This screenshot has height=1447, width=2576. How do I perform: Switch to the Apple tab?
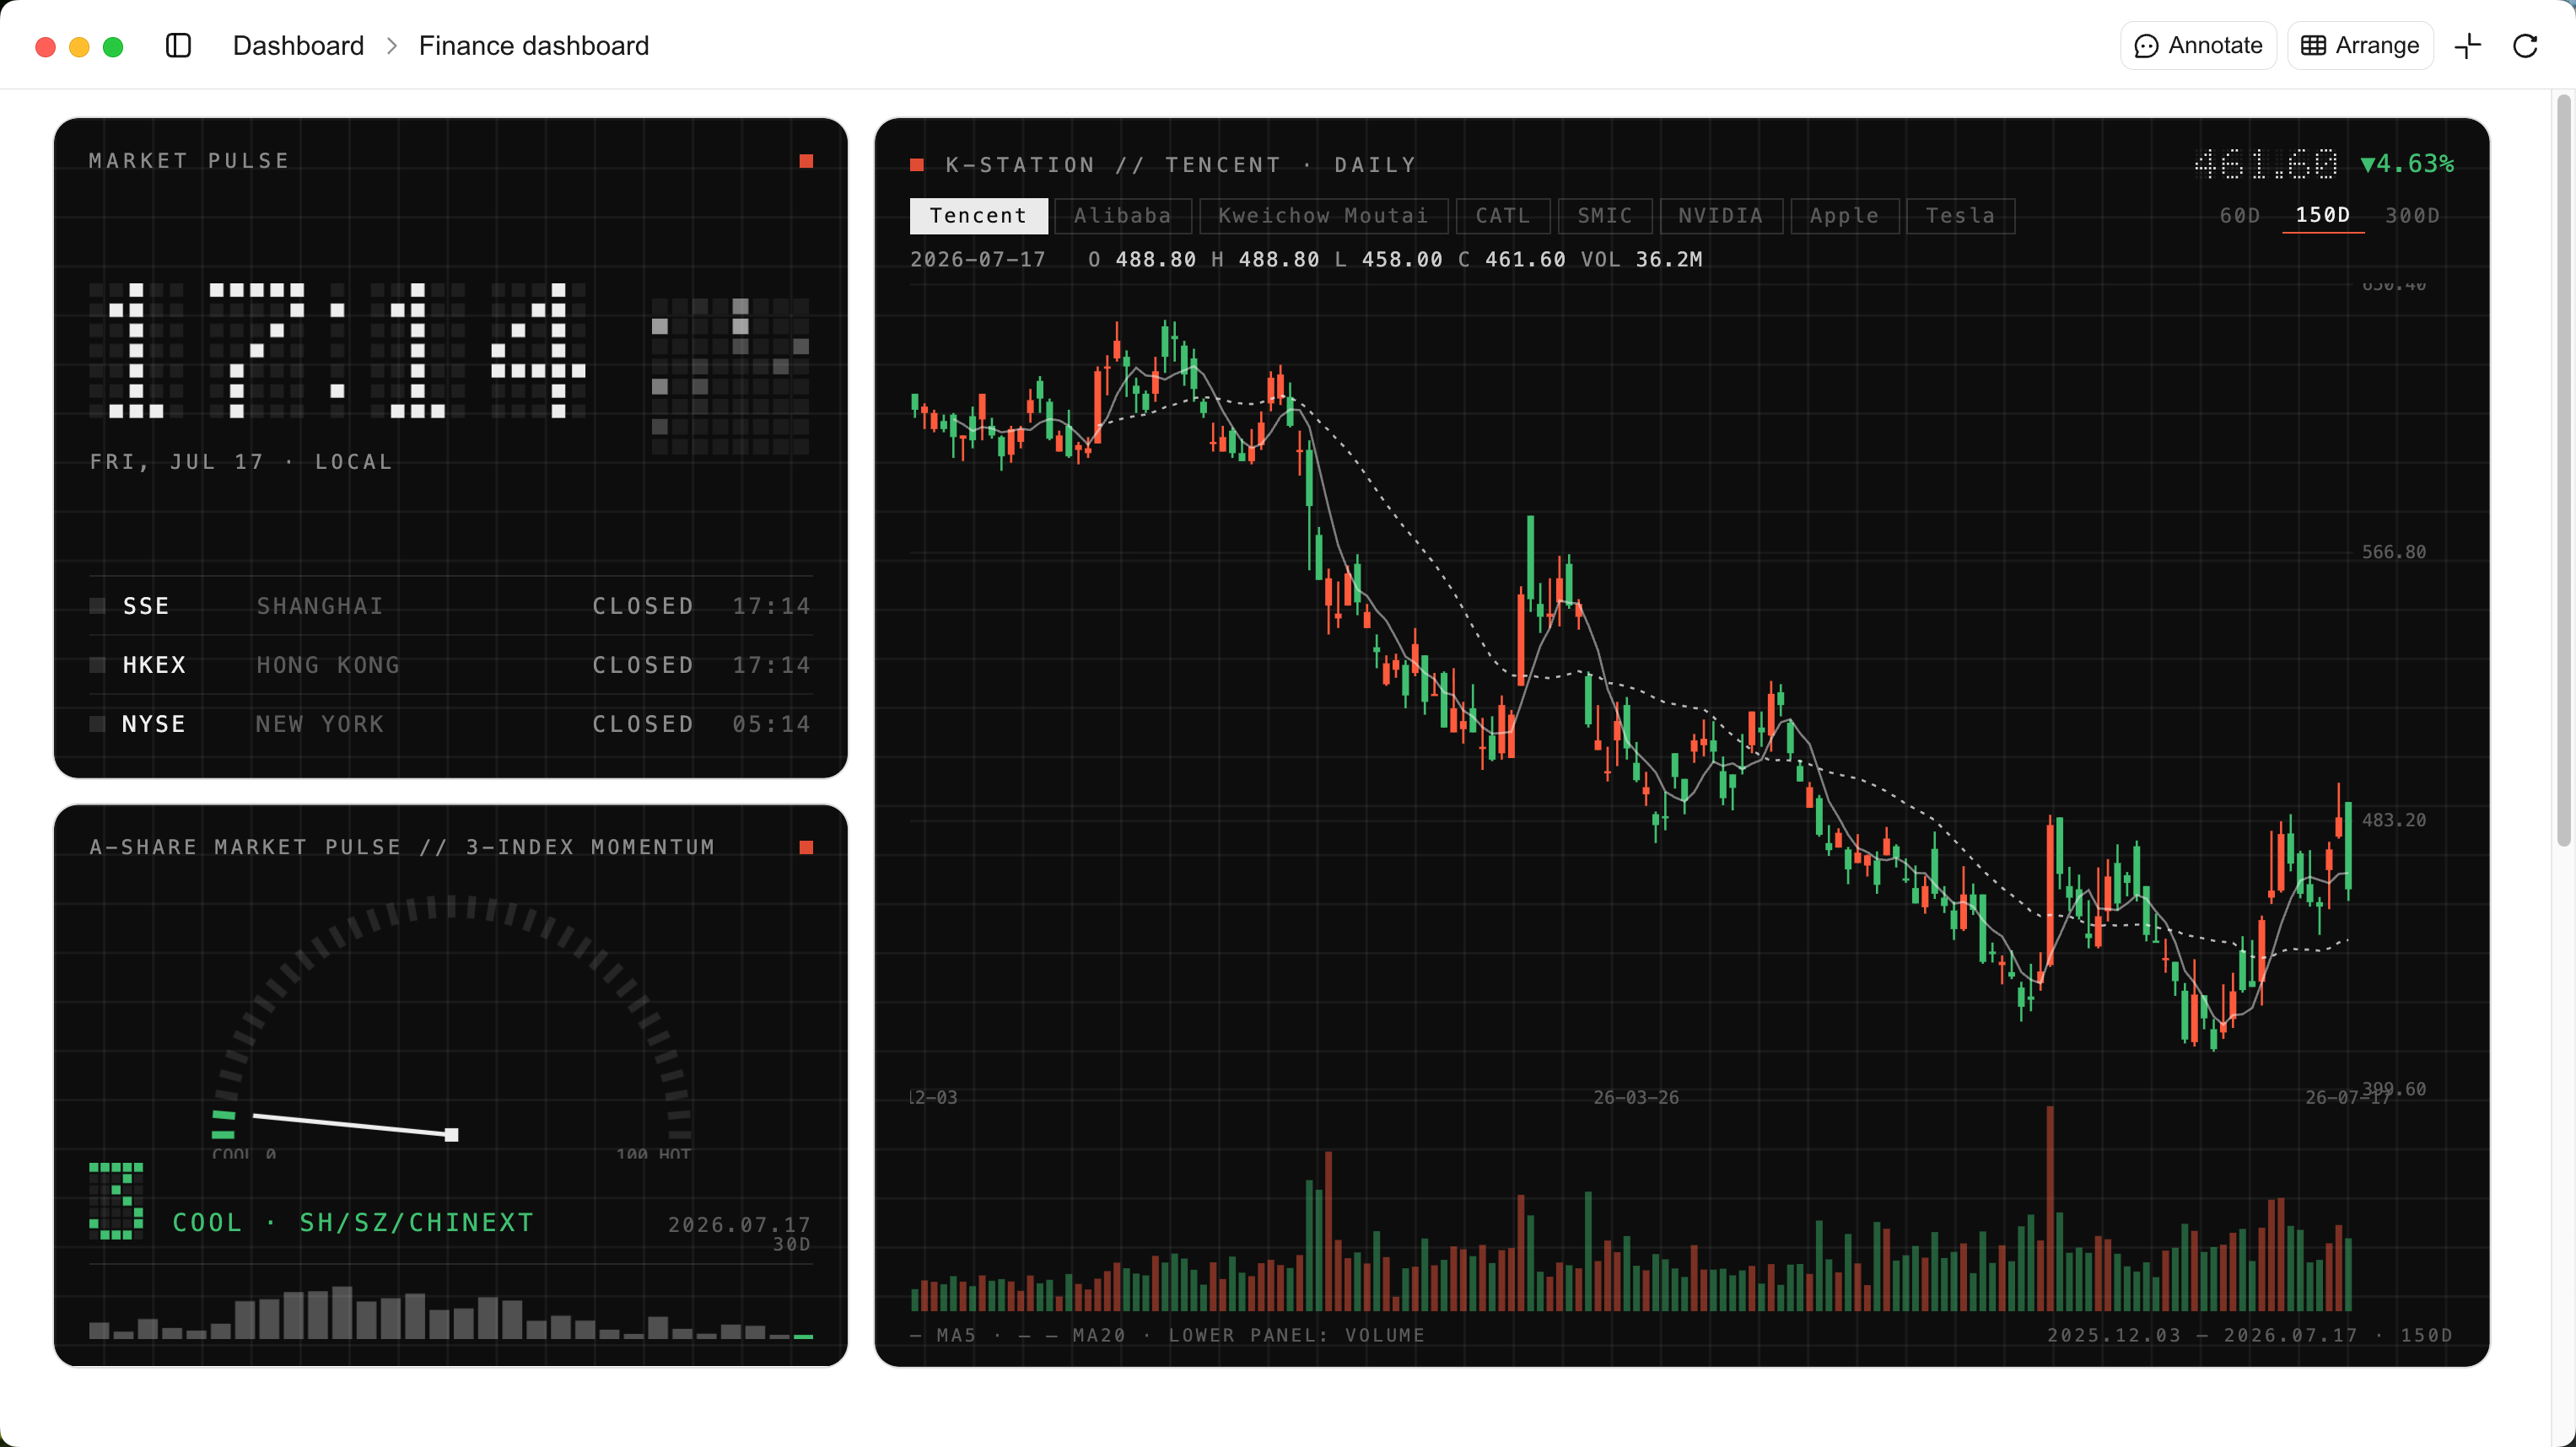[x=1845, y=216]
